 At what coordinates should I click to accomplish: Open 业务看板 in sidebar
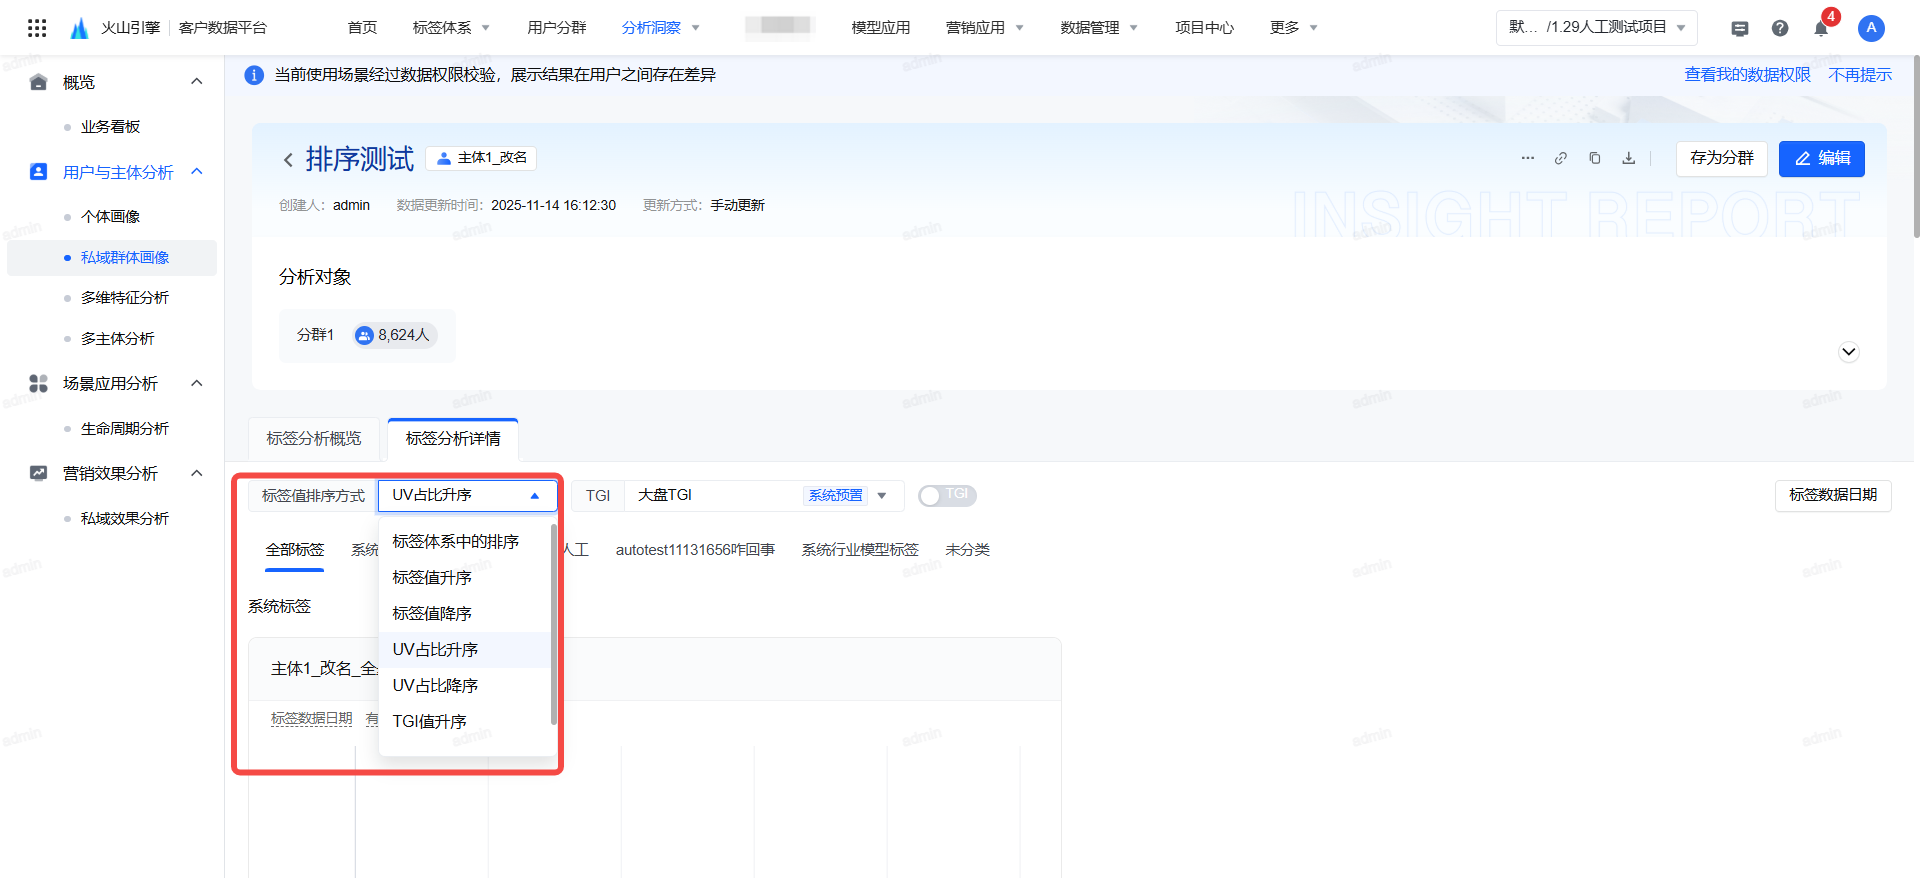pyautogui.click(x=110, y=127)
